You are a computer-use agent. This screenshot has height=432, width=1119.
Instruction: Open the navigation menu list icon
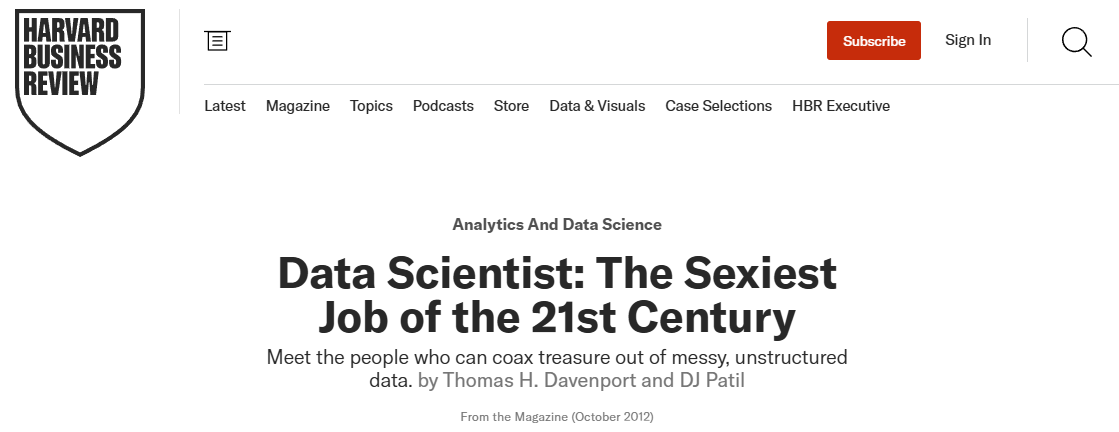coord(217,40)
